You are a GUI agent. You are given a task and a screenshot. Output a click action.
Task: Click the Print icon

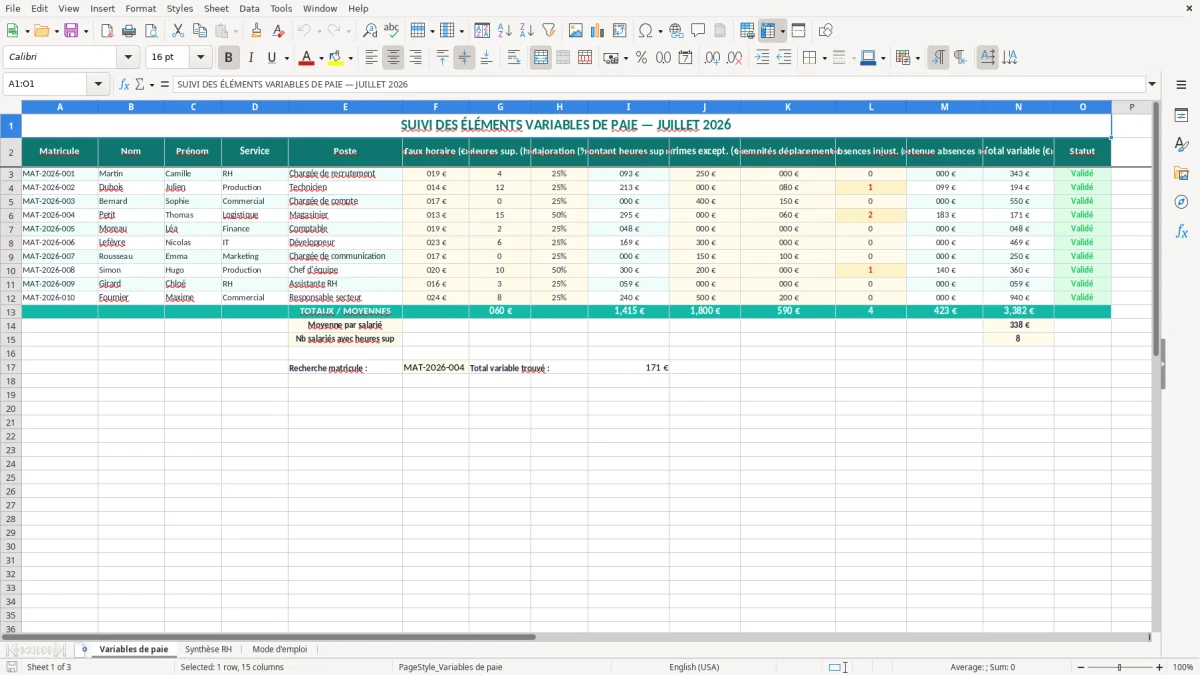(129, 31)
